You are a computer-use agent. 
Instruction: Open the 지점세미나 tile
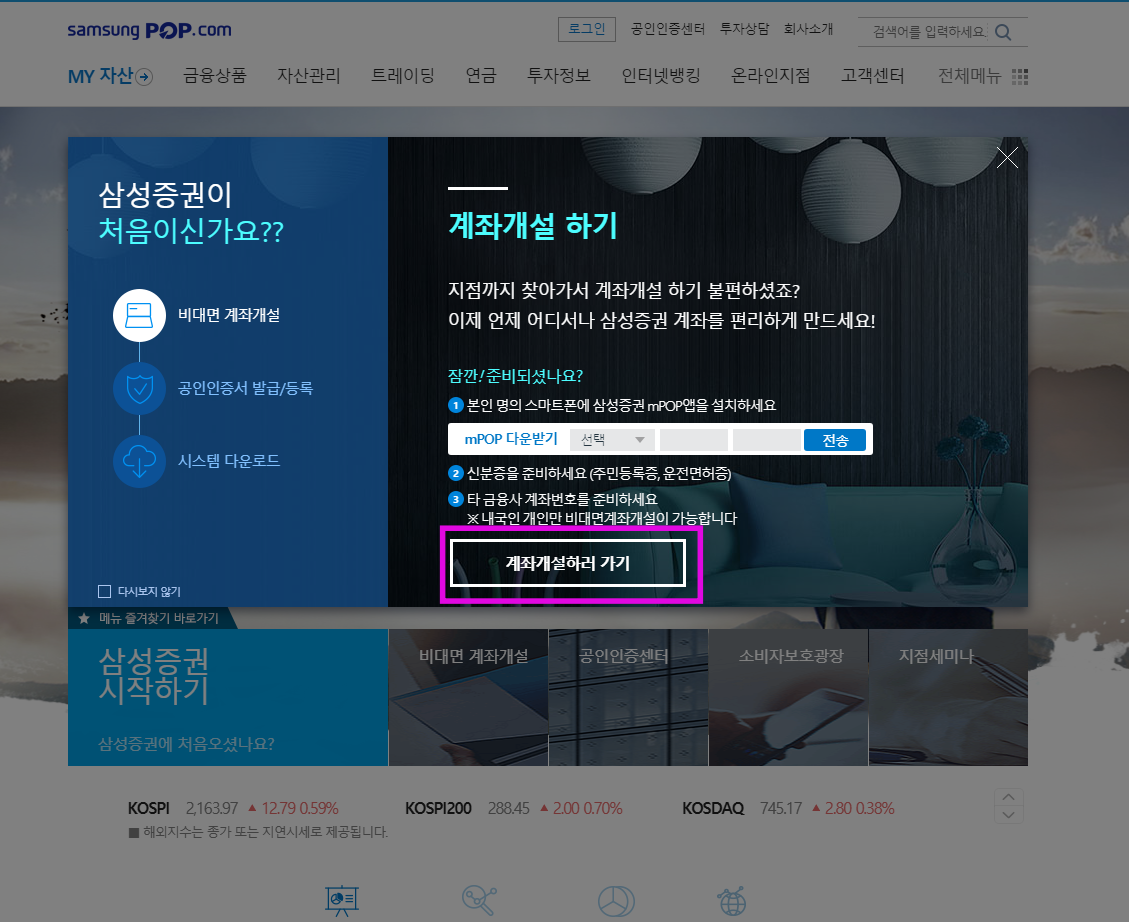[948, 697]
